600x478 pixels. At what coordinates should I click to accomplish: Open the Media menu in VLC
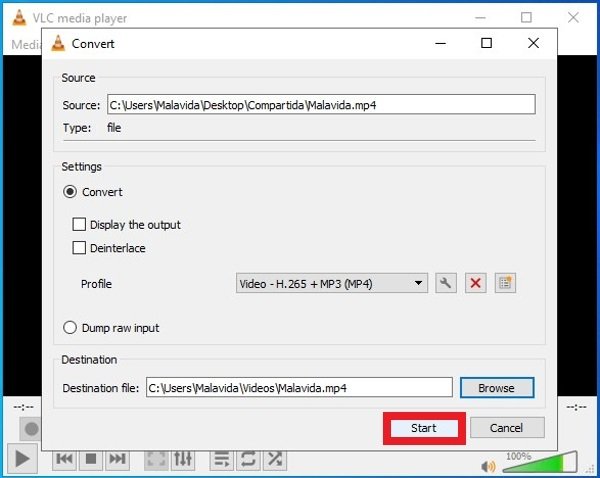point(25,45)
